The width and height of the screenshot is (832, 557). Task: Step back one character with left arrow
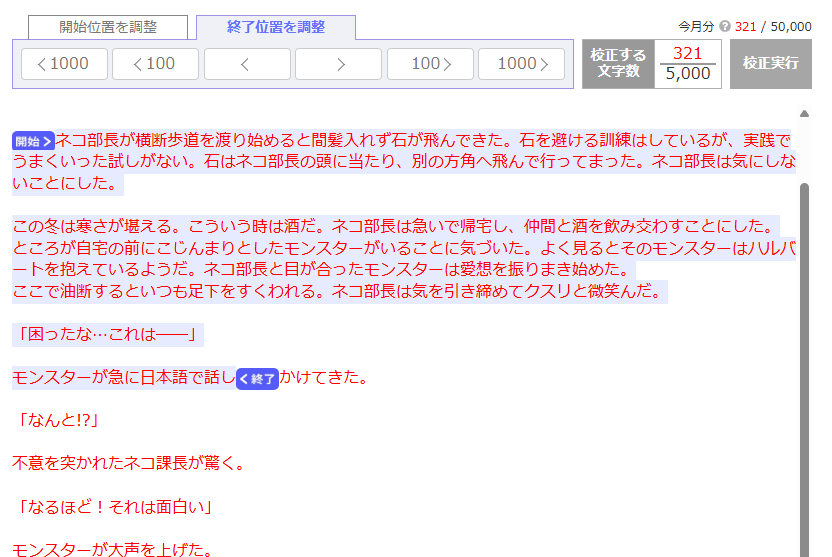(x=246, y=64)
